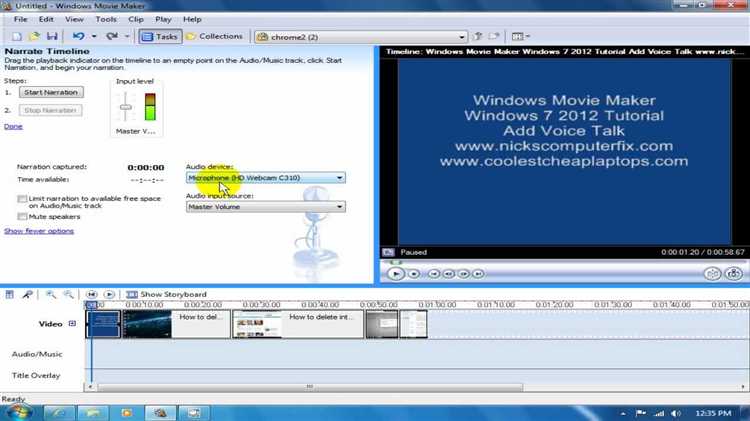Click the Stop Narration button
Image resolution: width=750 pixels, height=421 pixels.
[x=50, y=110]
